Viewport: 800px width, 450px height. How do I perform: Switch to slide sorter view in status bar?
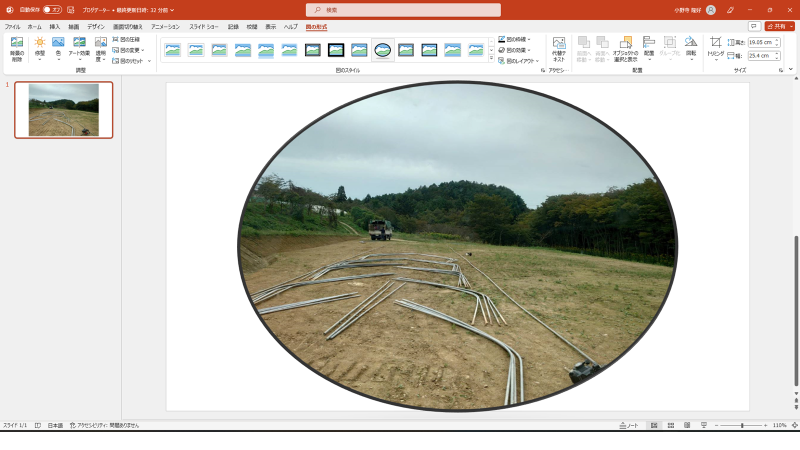pyautogui.click(x=671, y=425)
